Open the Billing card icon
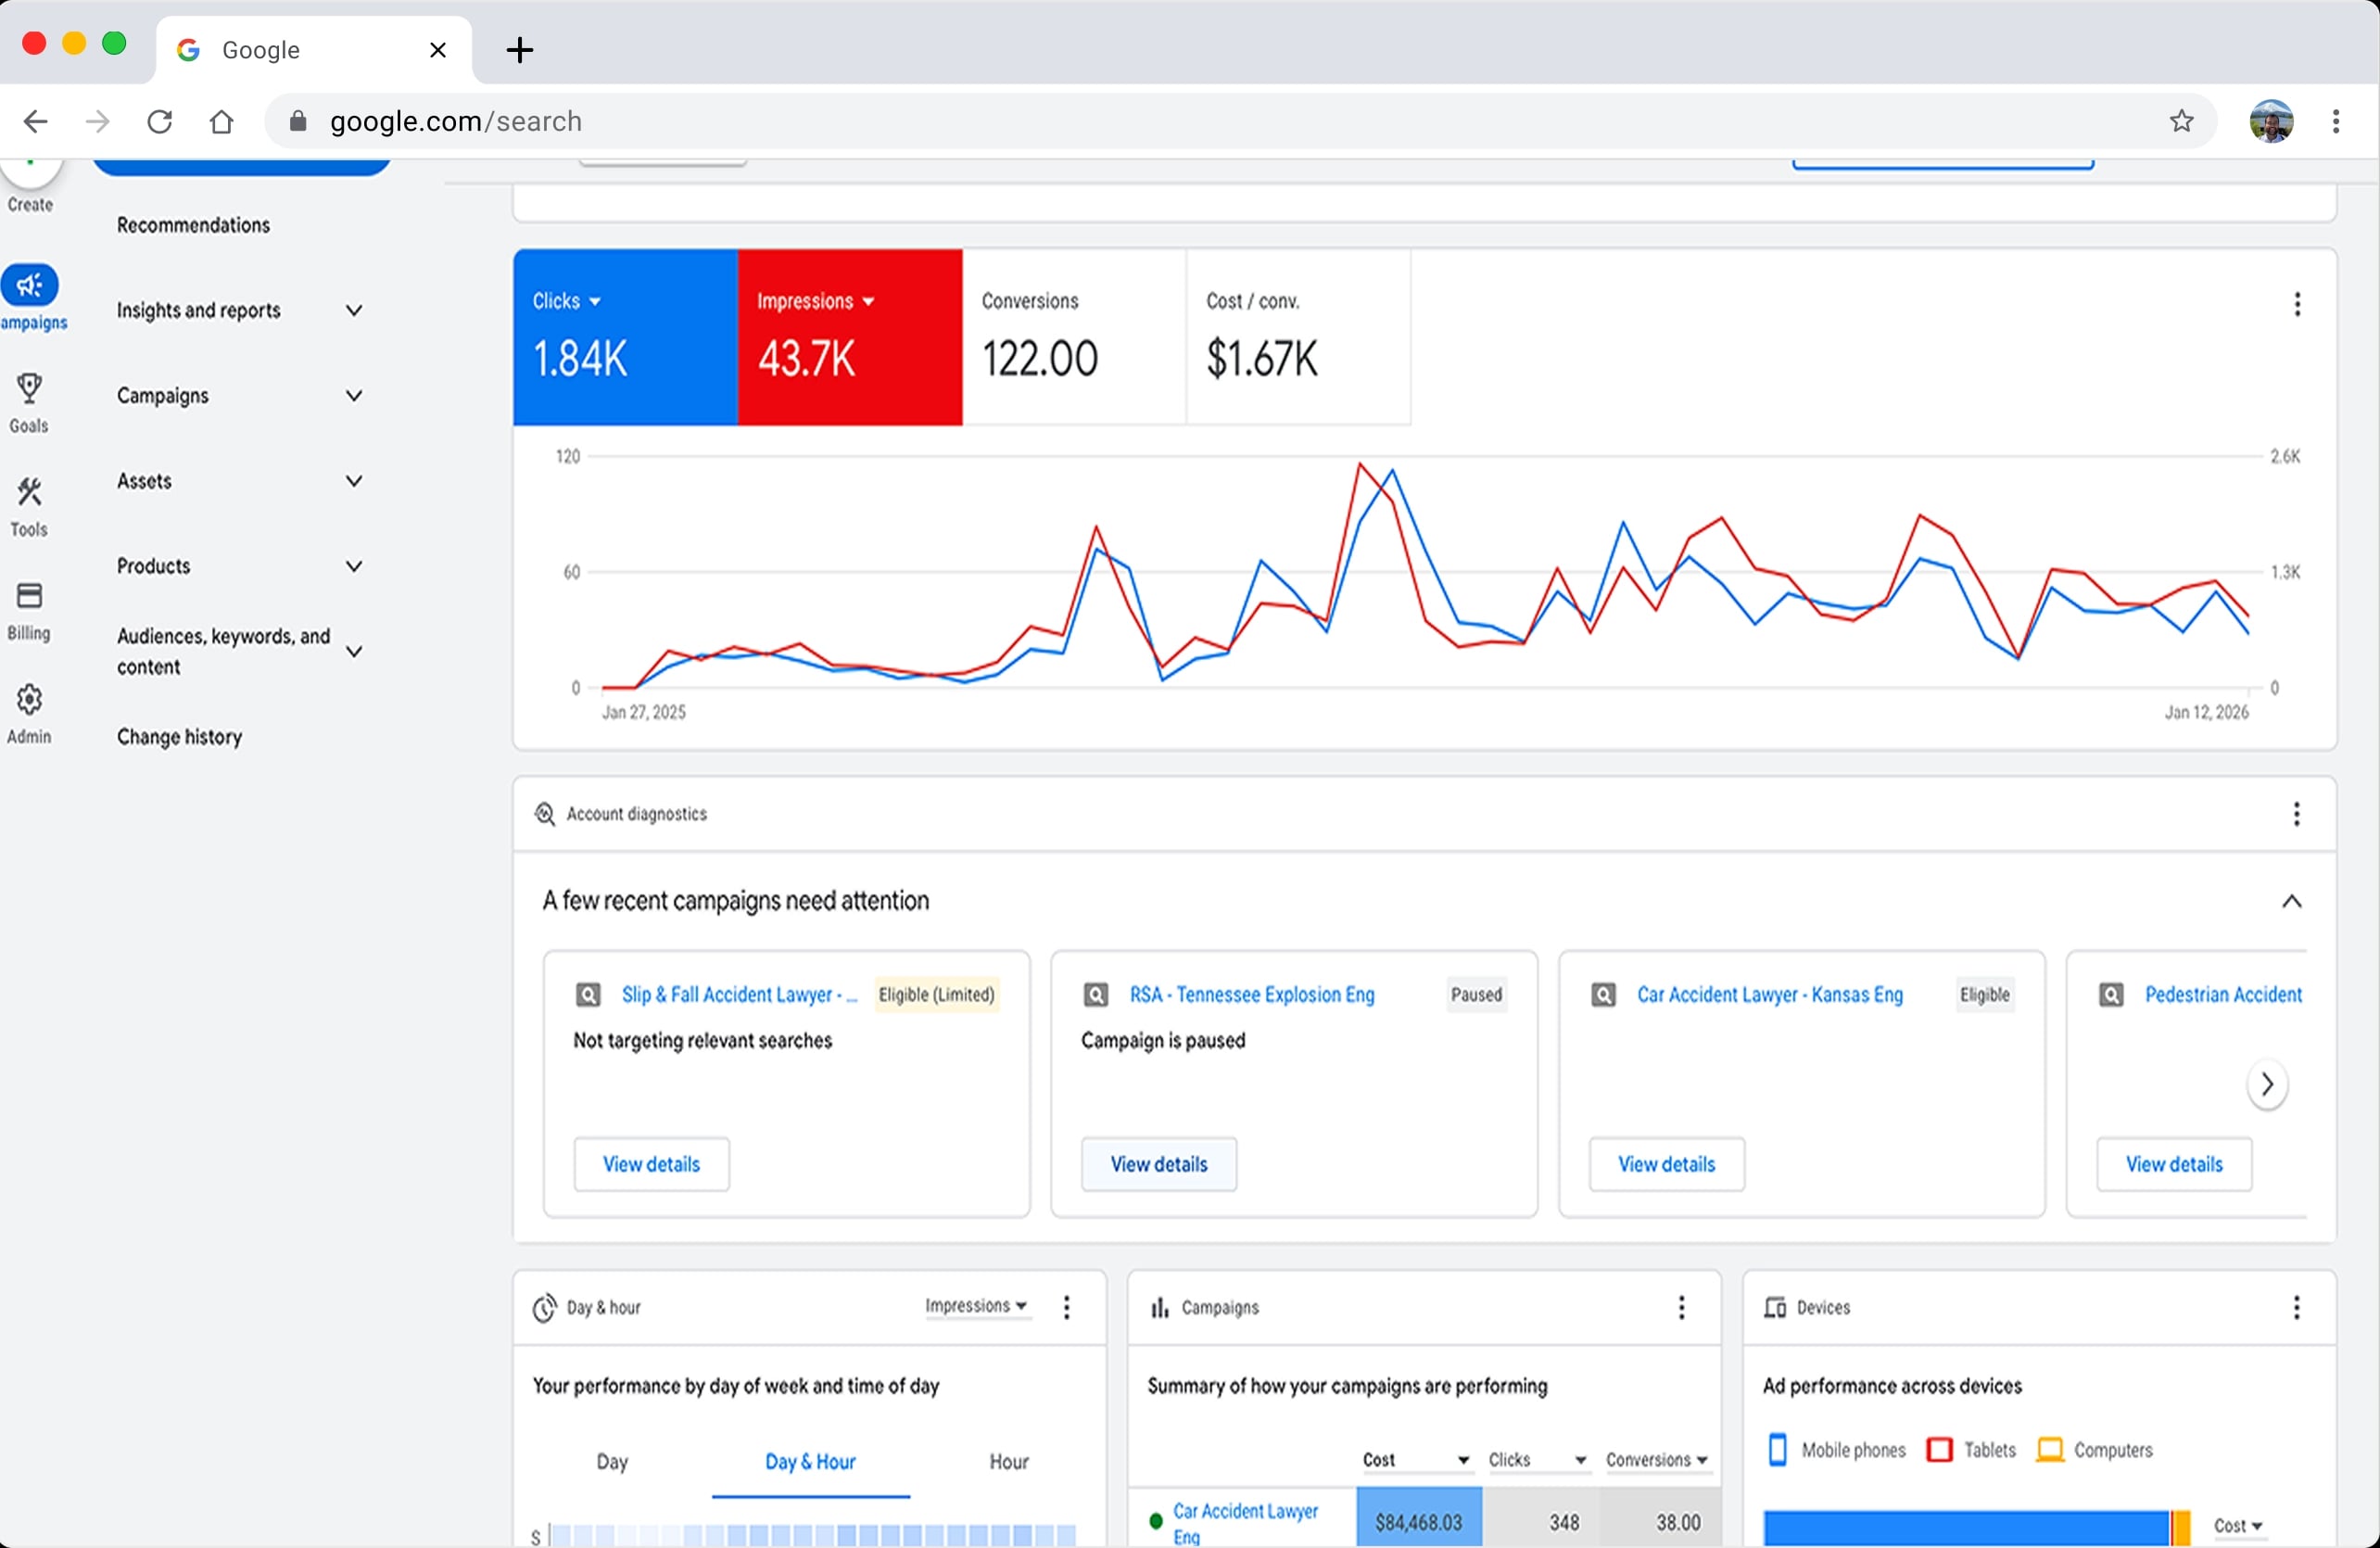 pyautogui.click(x=29, y=596)
